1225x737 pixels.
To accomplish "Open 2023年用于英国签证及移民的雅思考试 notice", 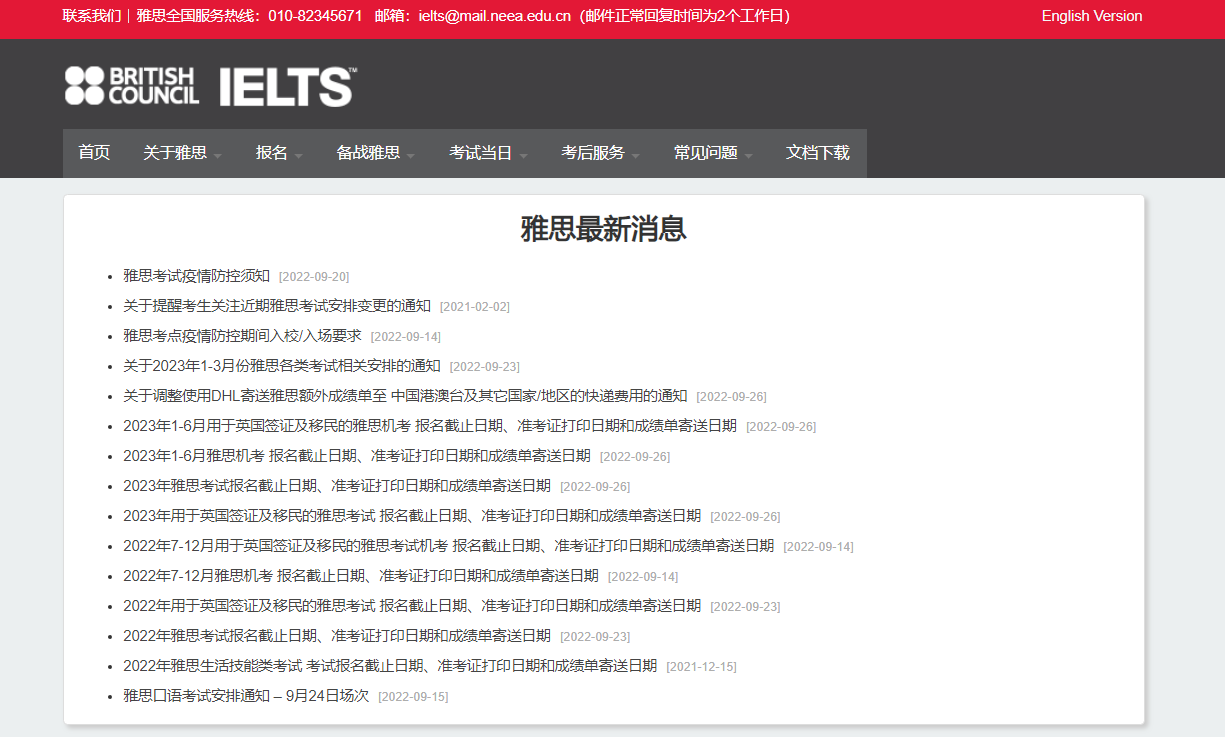I will click(412, 516).
